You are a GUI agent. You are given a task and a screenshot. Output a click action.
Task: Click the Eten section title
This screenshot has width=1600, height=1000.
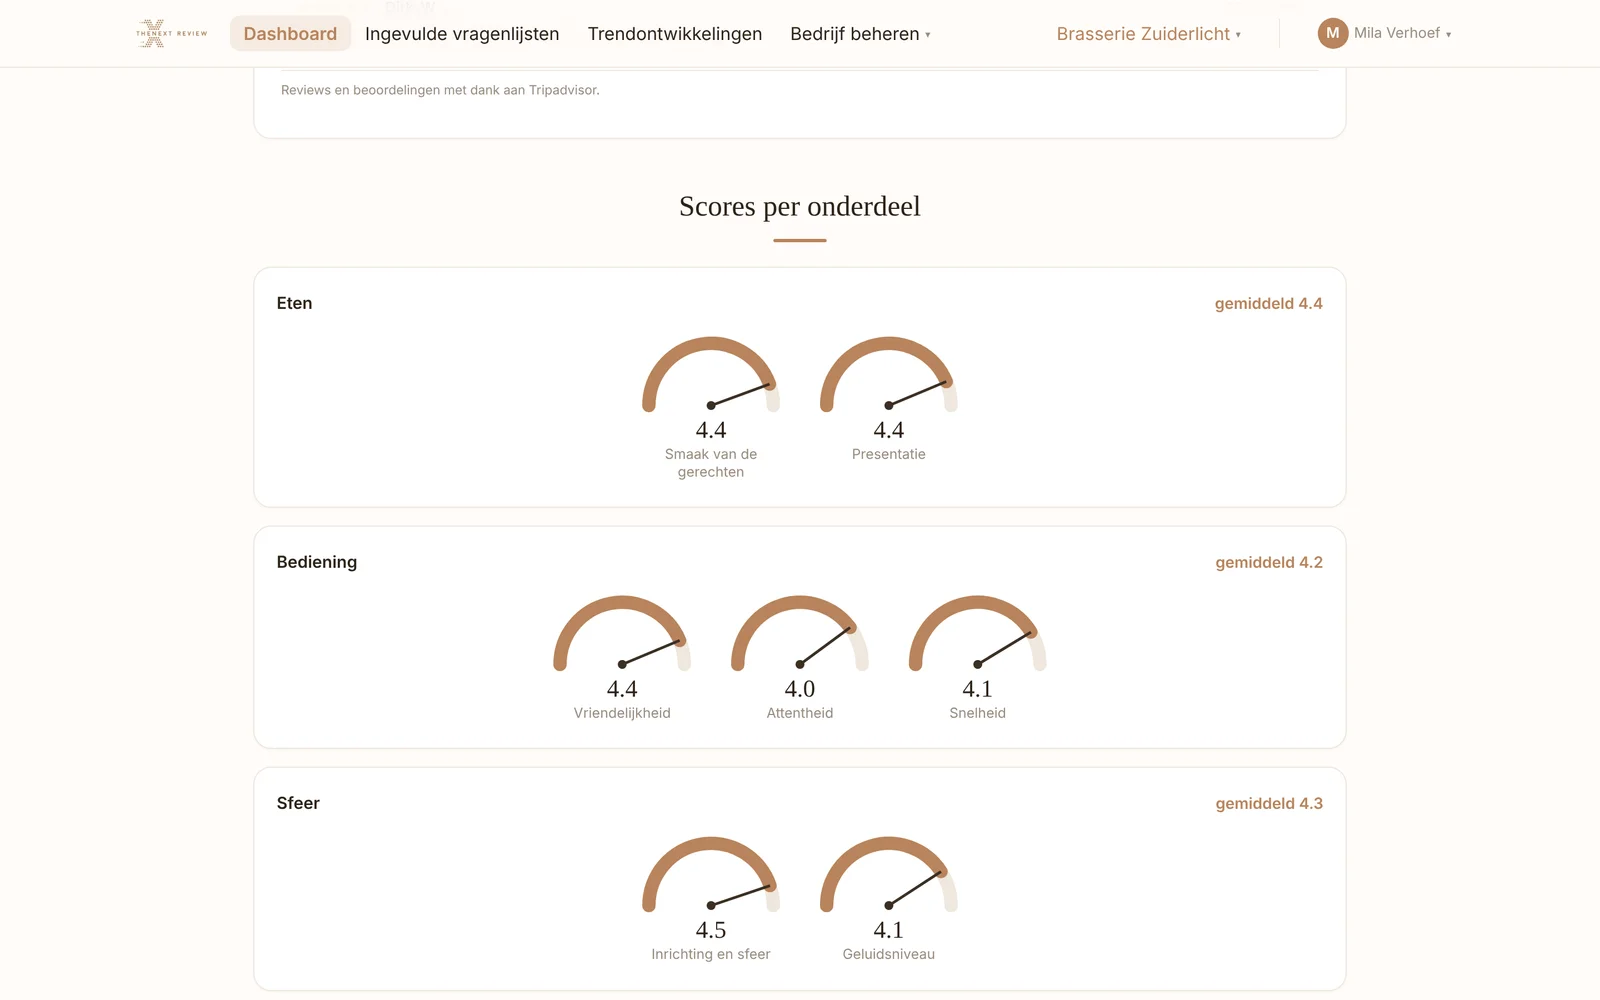294,303
